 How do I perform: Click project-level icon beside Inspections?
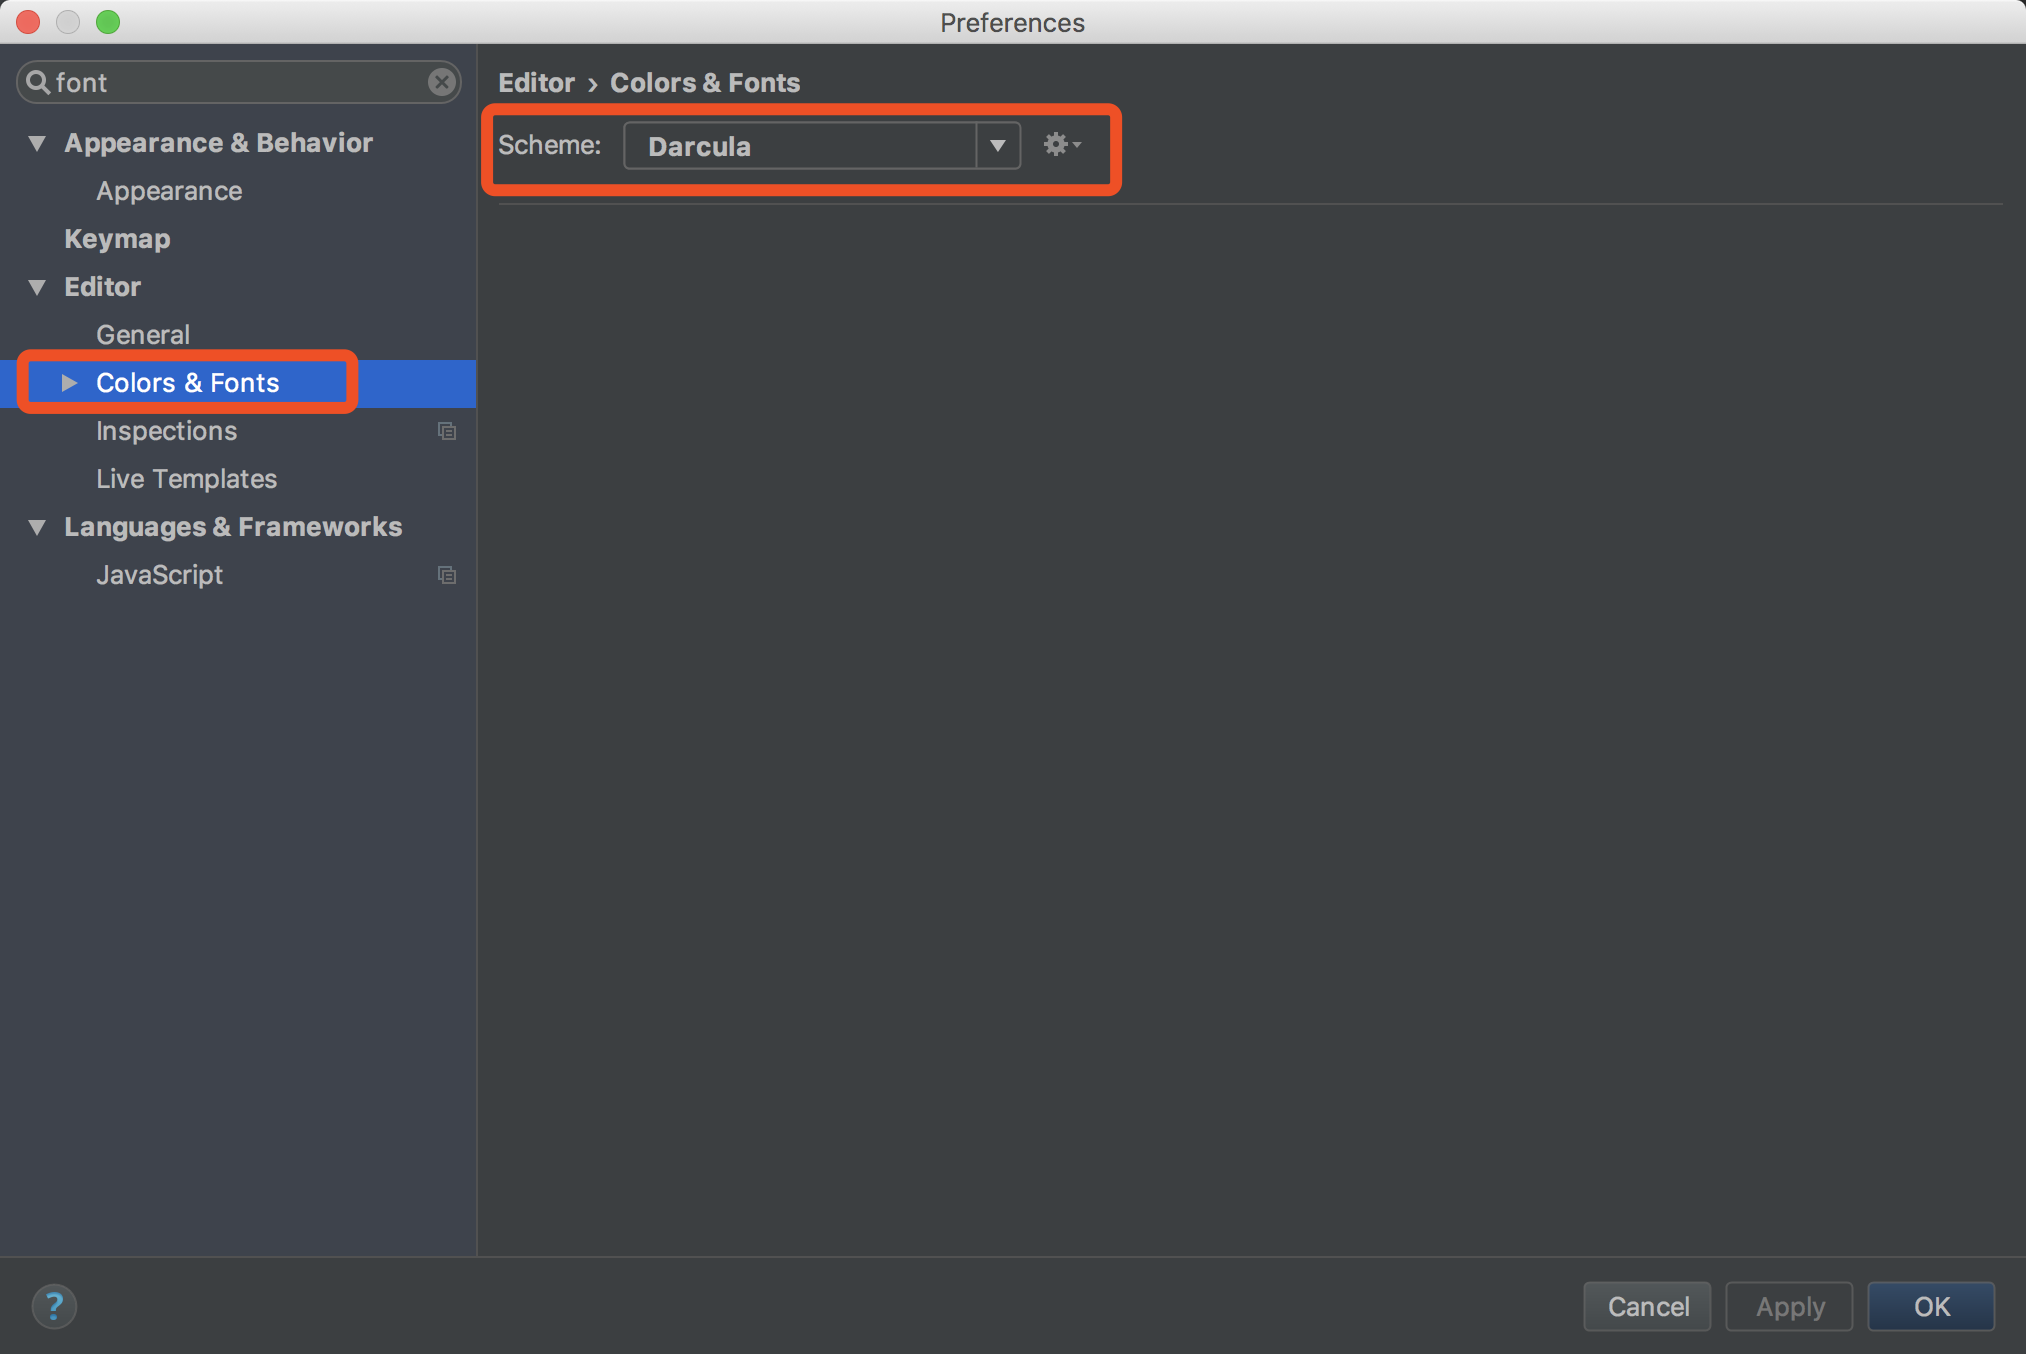[x=447, y=431]
